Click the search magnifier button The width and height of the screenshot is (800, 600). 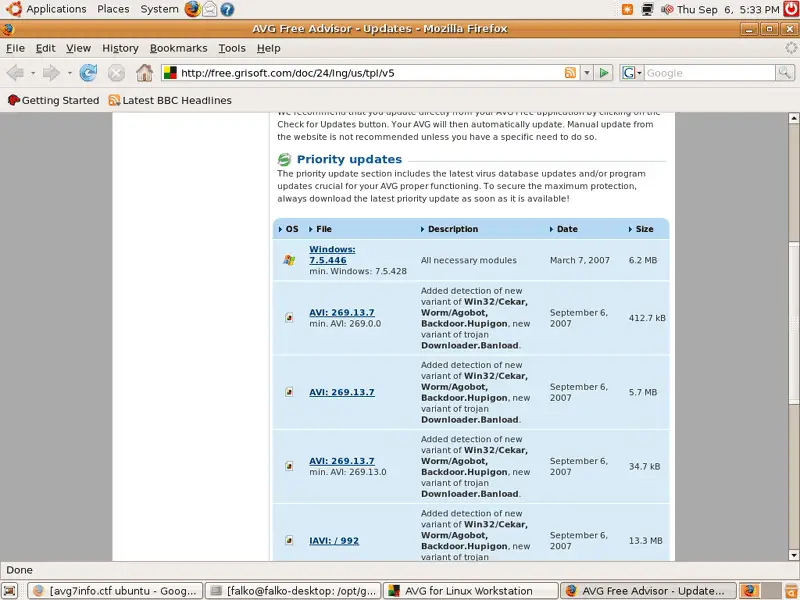(785, 73)
